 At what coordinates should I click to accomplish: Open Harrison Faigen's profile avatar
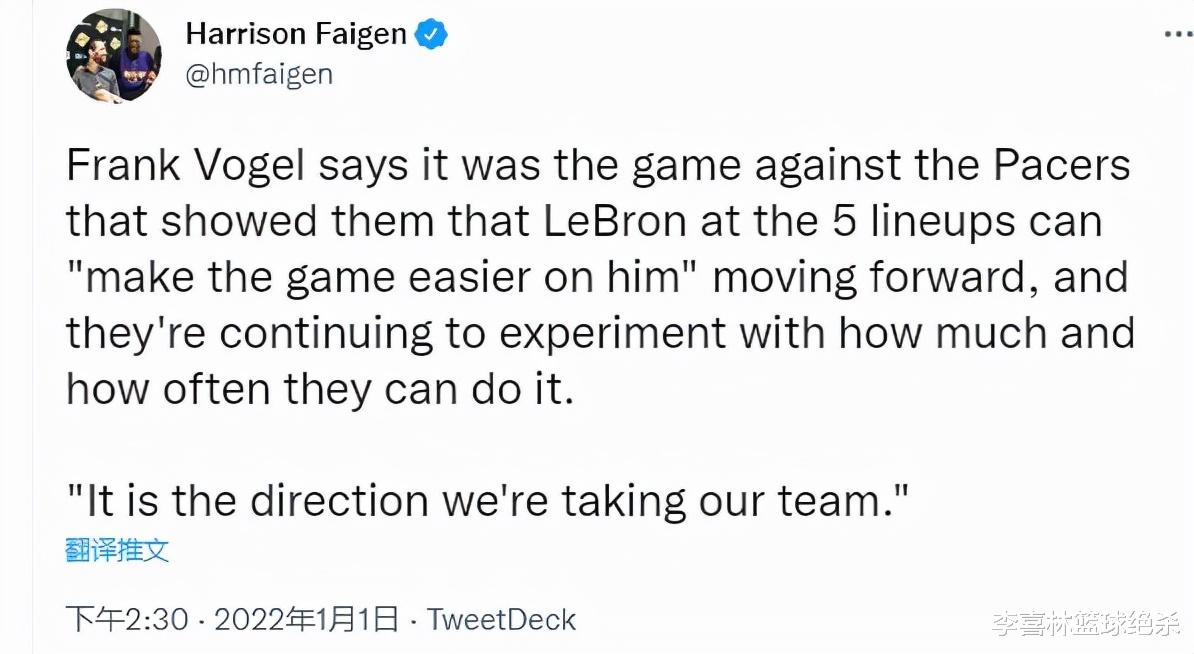114,56
